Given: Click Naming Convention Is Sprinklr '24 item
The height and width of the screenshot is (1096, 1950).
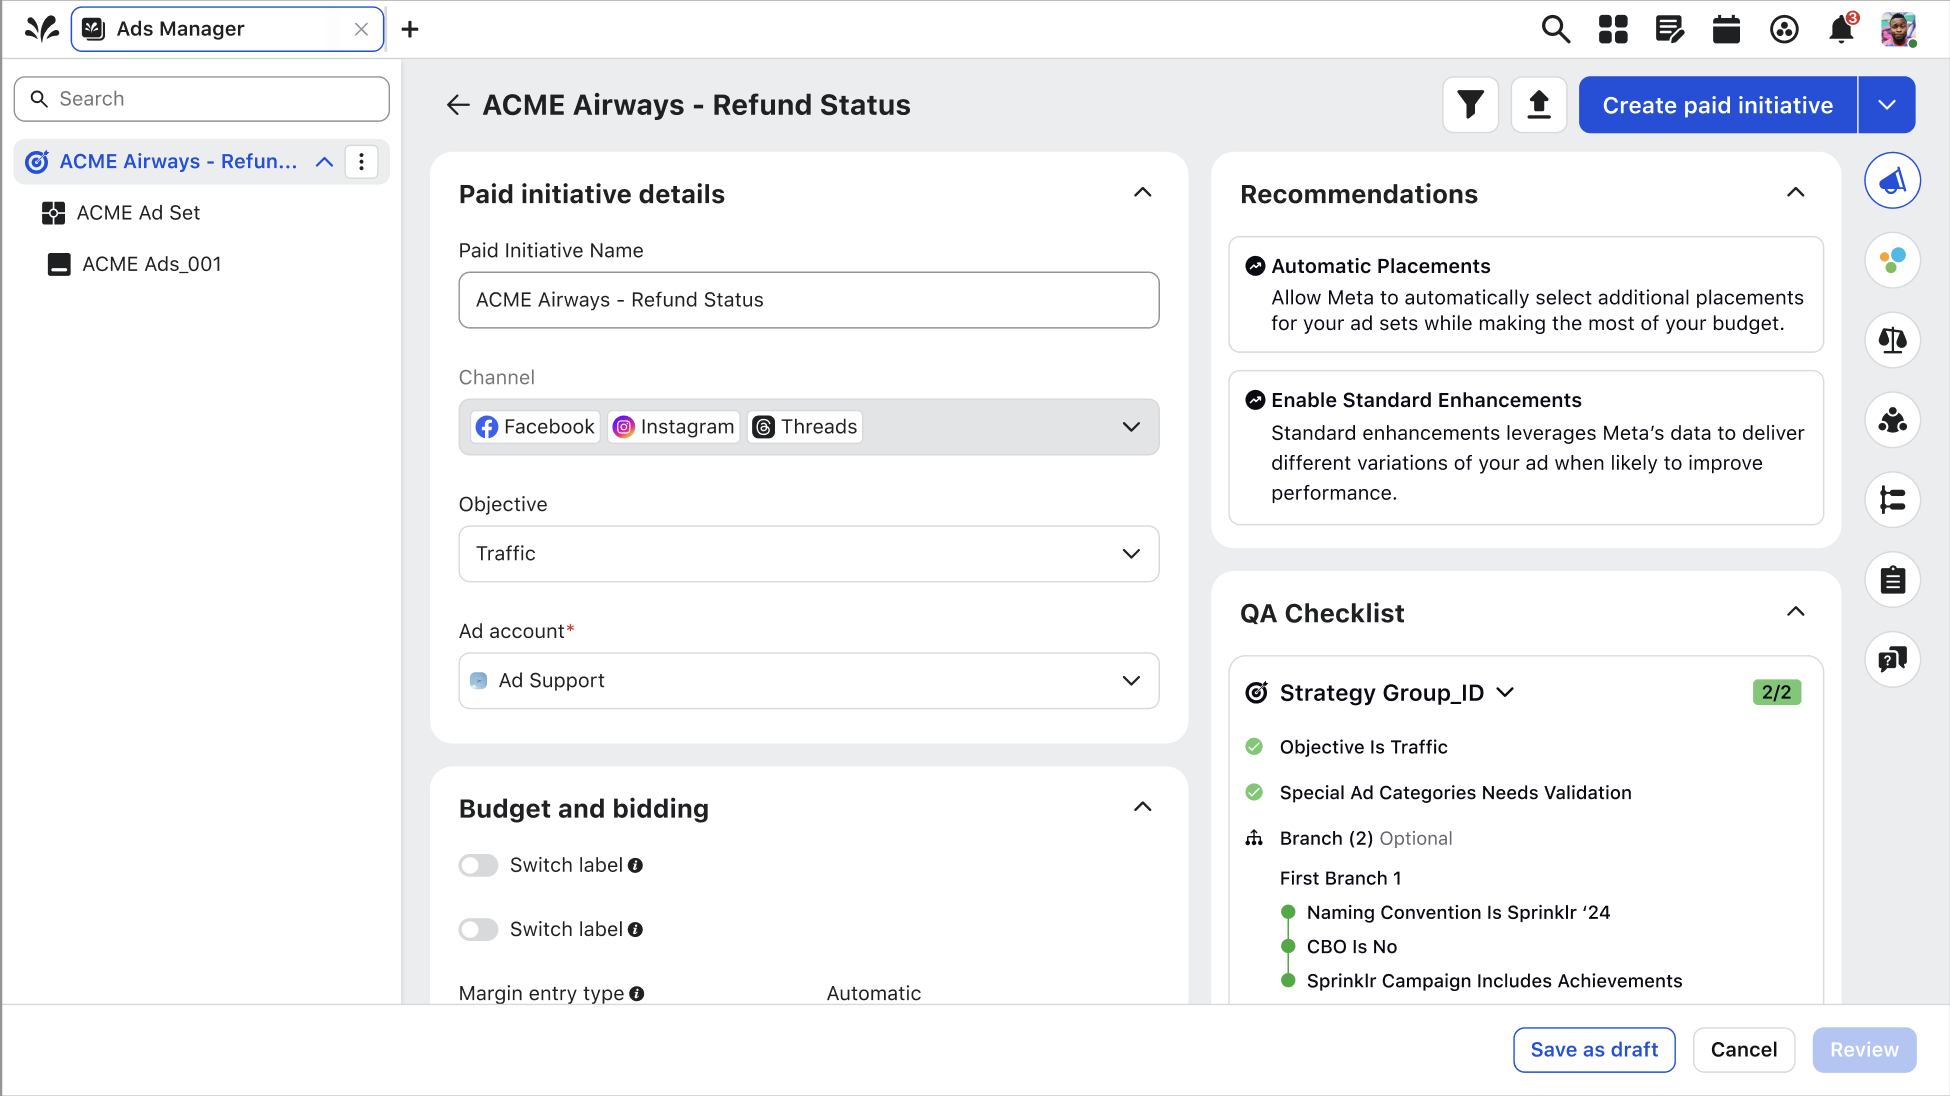Looking at the screenshot, I should 1458,912.
